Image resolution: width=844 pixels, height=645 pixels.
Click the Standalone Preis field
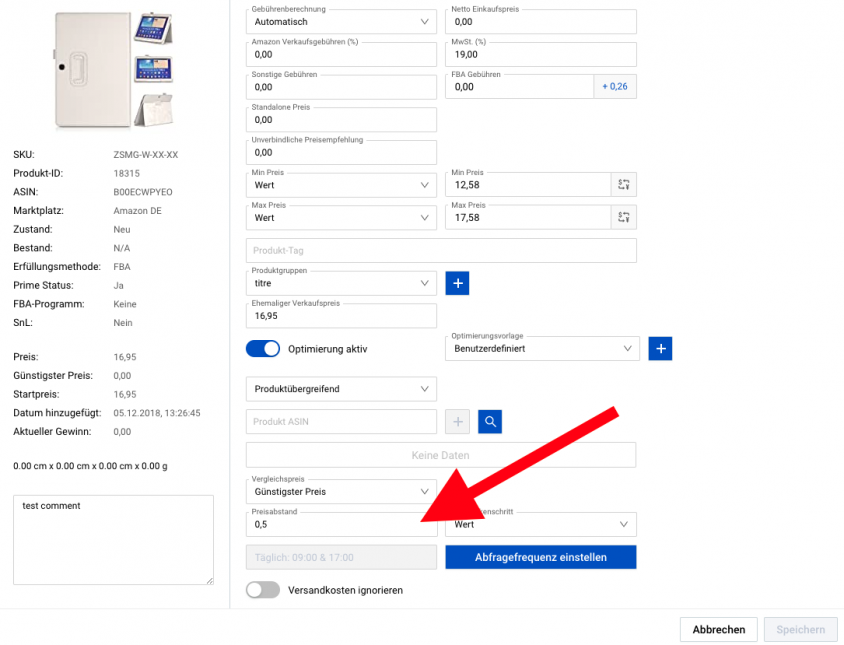click(341, 120)
